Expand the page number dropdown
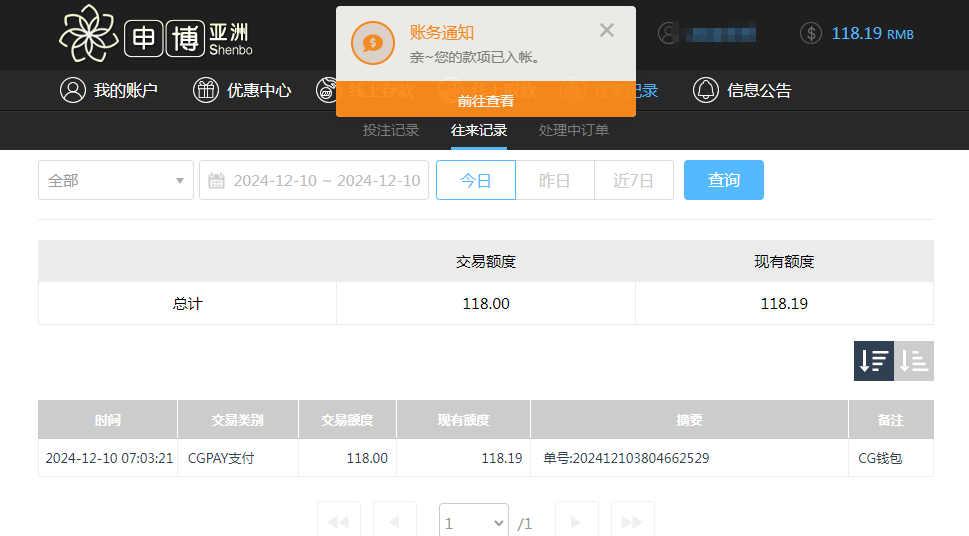This screenshot has width=969, height=536. coord(474,523)
